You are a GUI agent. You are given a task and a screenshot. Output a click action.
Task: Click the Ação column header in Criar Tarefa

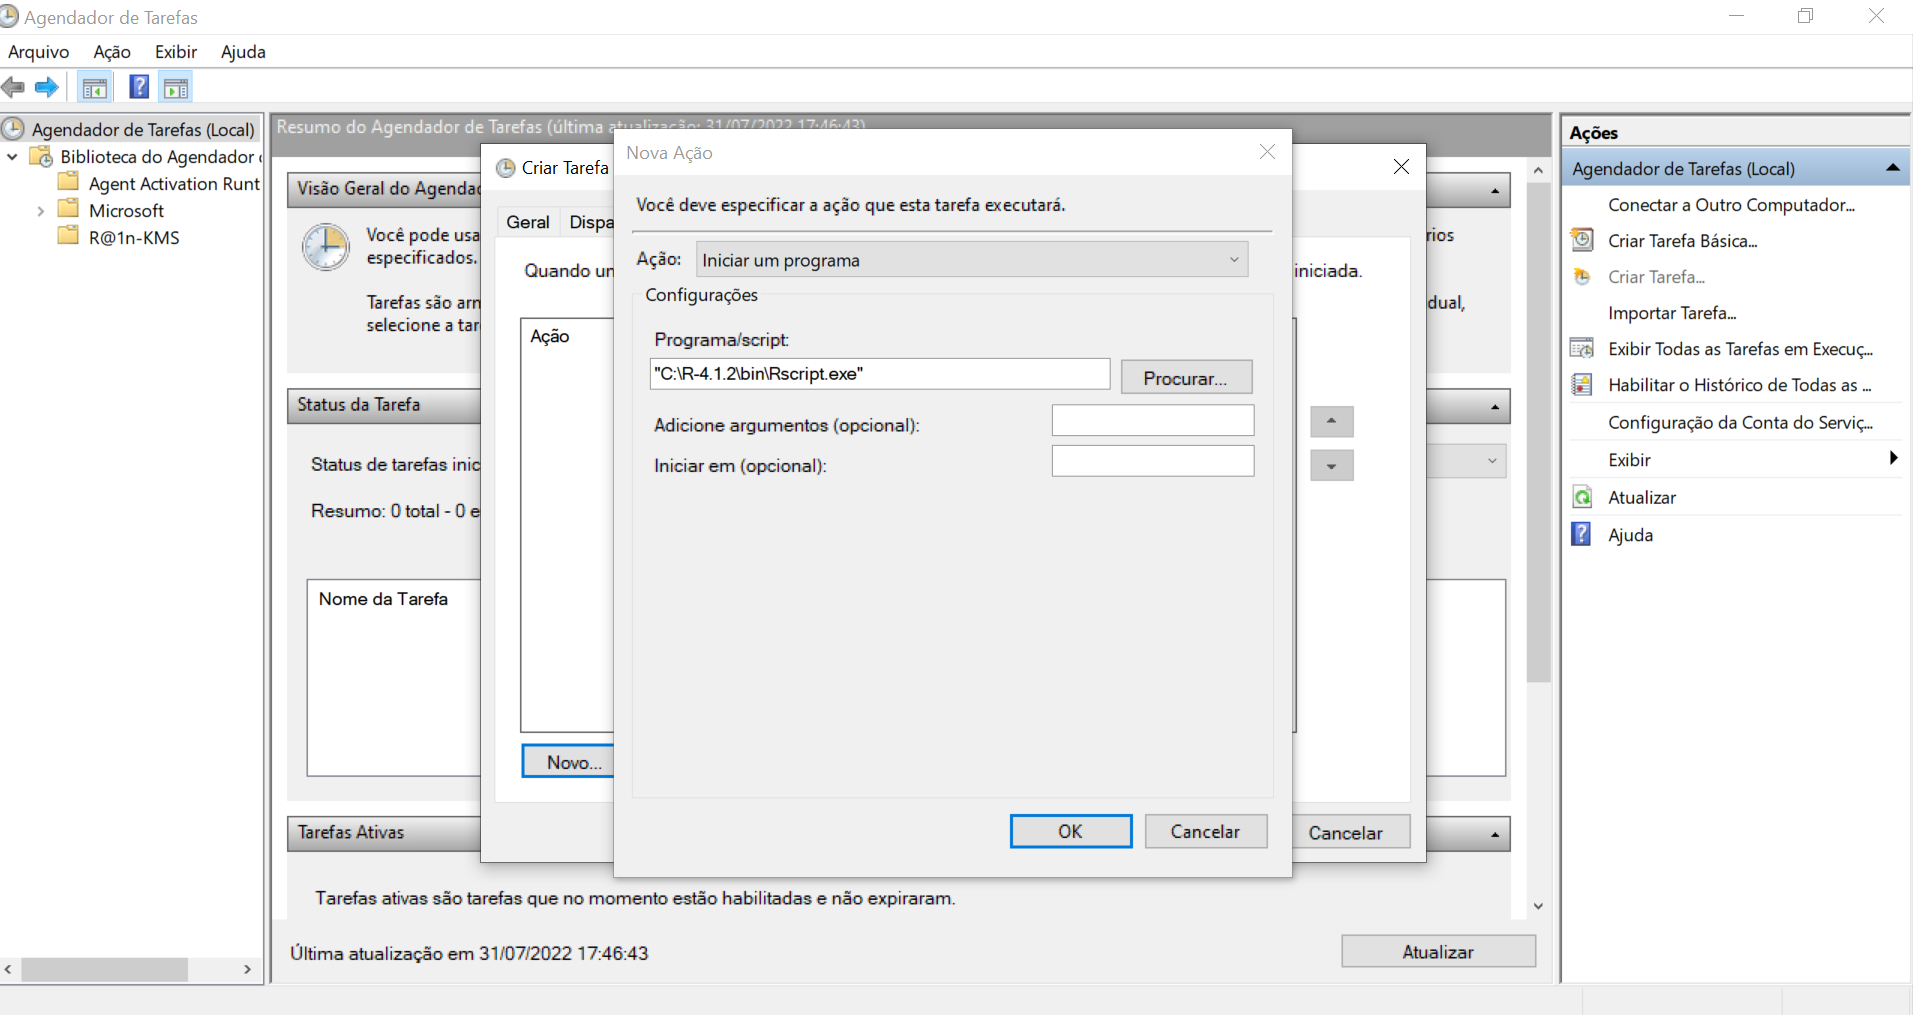[550, 336]
